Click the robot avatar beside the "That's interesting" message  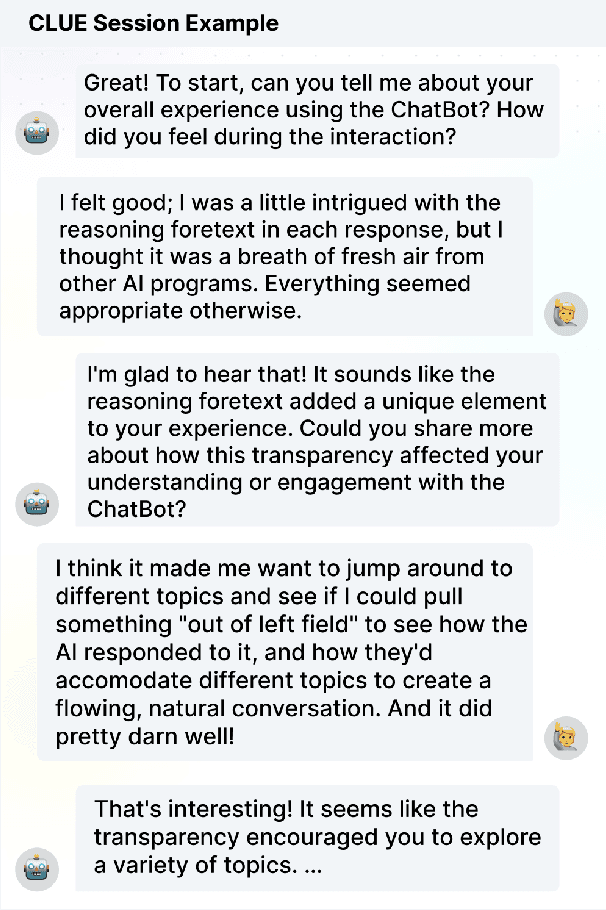coord(38,867)
